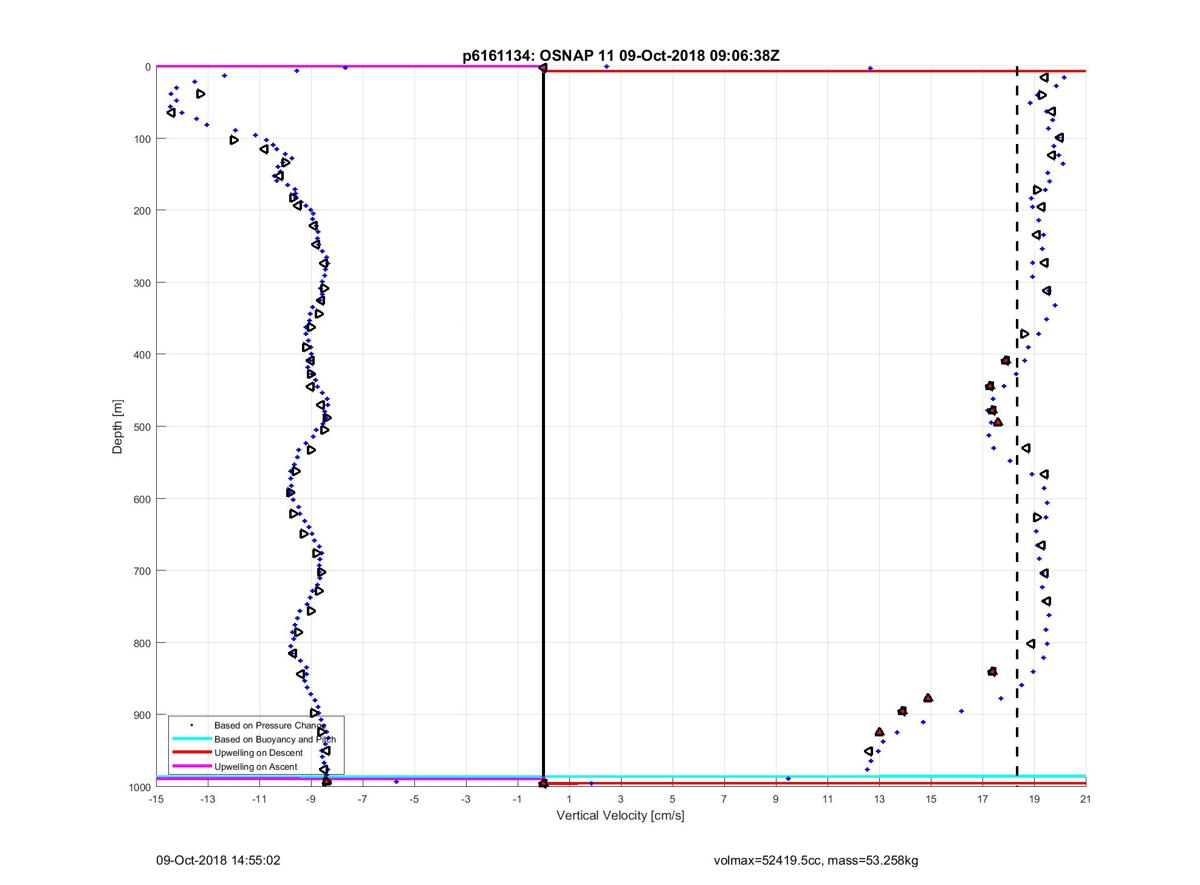This screenshot has height=885, width=1200.
Task: Click the y-axis tick label '700'
Action: [x=141, y=571]
